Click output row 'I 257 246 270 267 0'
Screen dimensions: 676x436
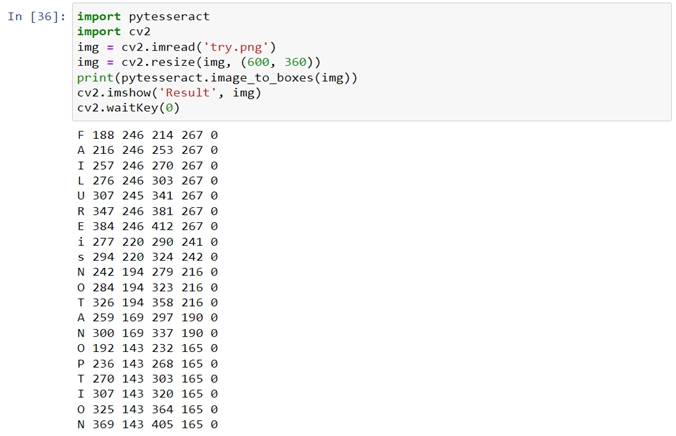click(x=148, y=166)
